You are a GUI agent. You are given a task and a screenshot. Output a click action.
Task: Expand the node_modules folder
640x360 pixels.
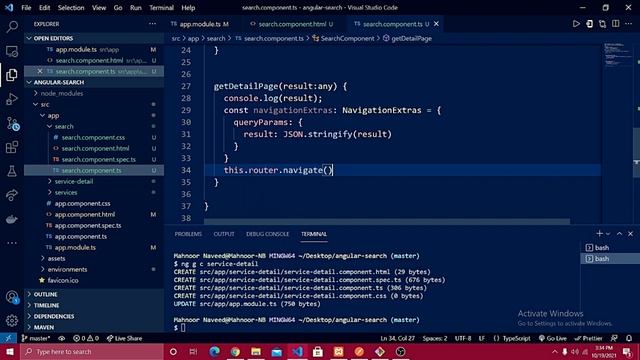pos(62,93)
